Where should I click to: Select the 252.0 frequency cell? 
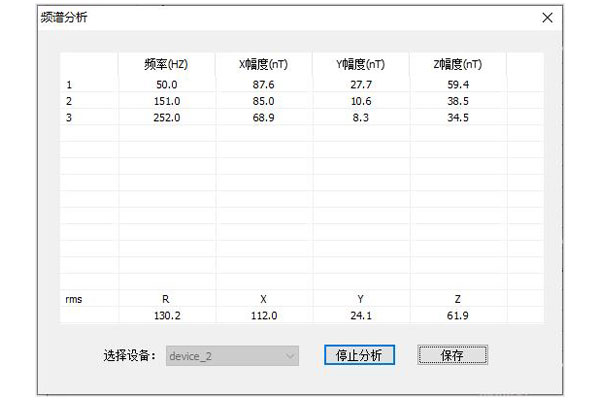(x=166, y=117)
